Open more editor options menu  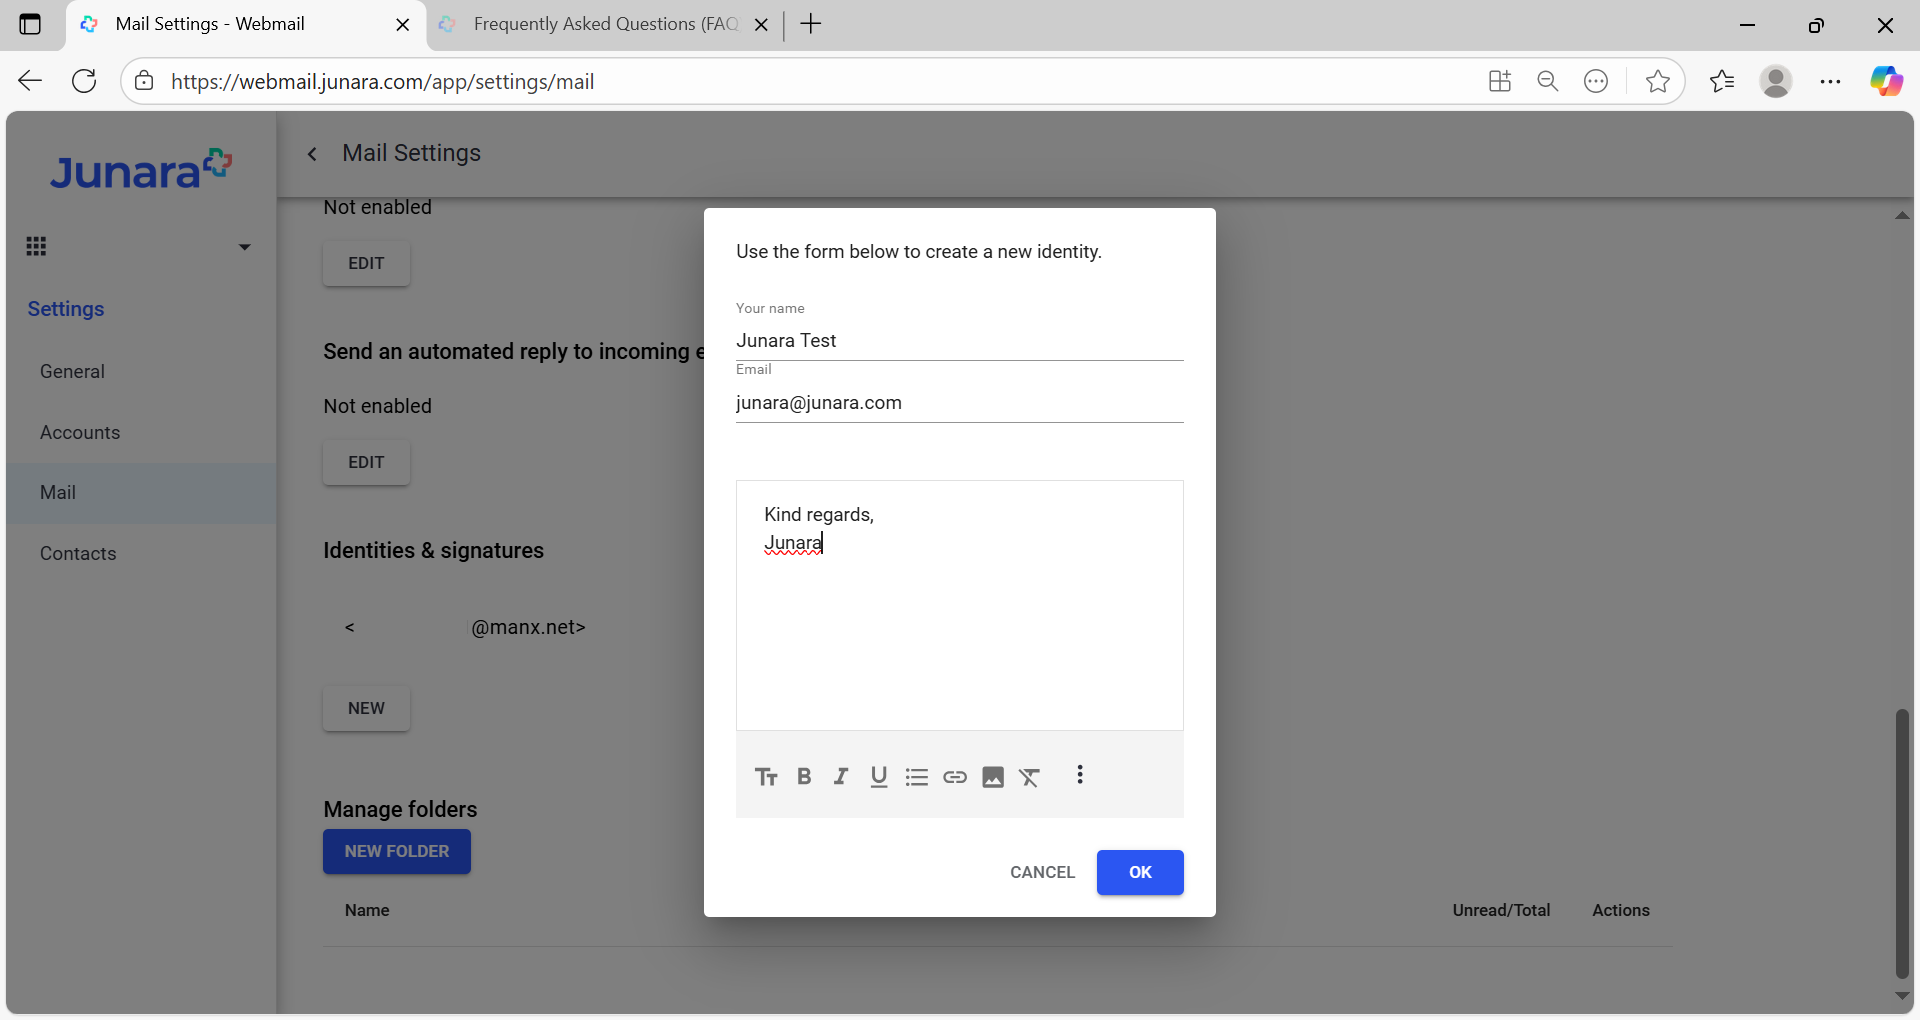pyautogui.click(x=1080, y=775)
